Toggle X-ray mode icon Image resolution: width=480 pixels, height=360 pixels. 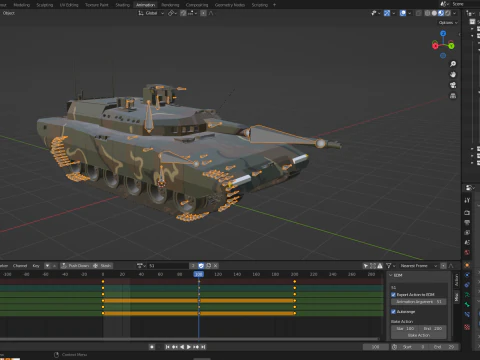tap(418, 13)
